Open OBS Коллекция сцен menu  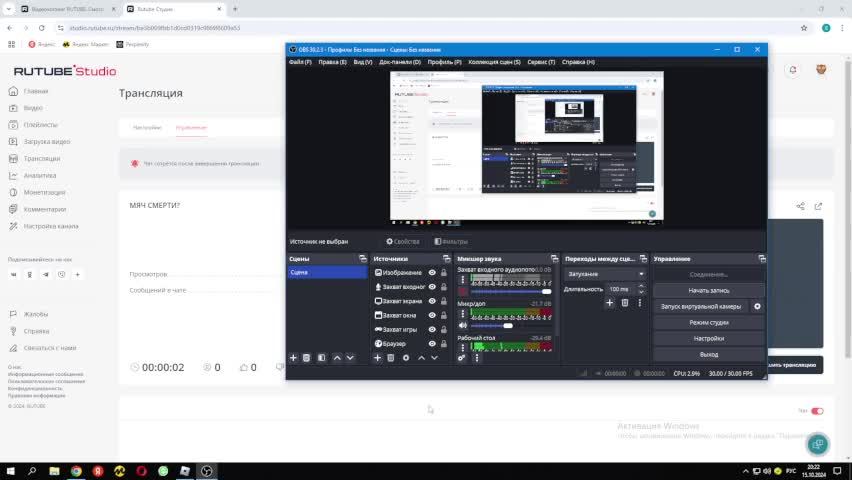(x=494, y=62)
